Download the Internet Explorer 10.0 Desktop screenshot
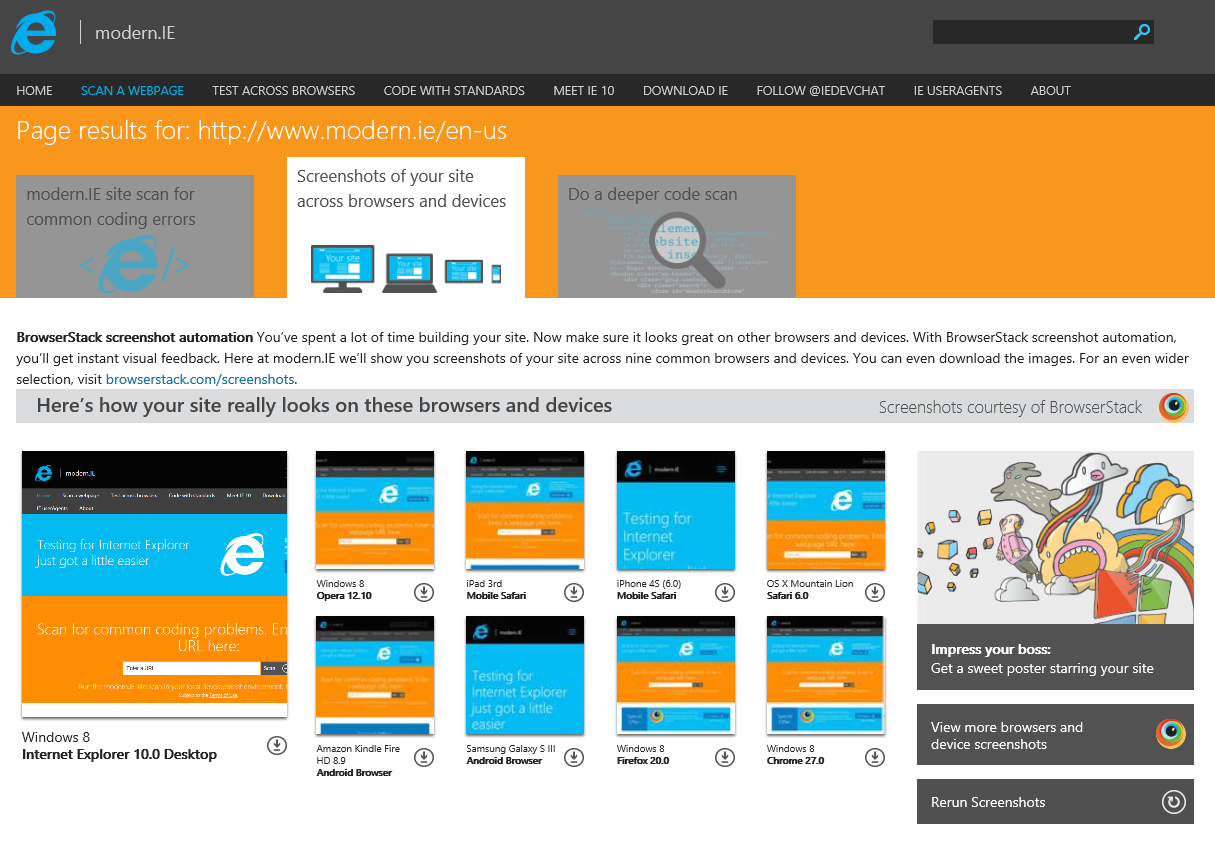The image size is (1215, 845). point(277,745)
